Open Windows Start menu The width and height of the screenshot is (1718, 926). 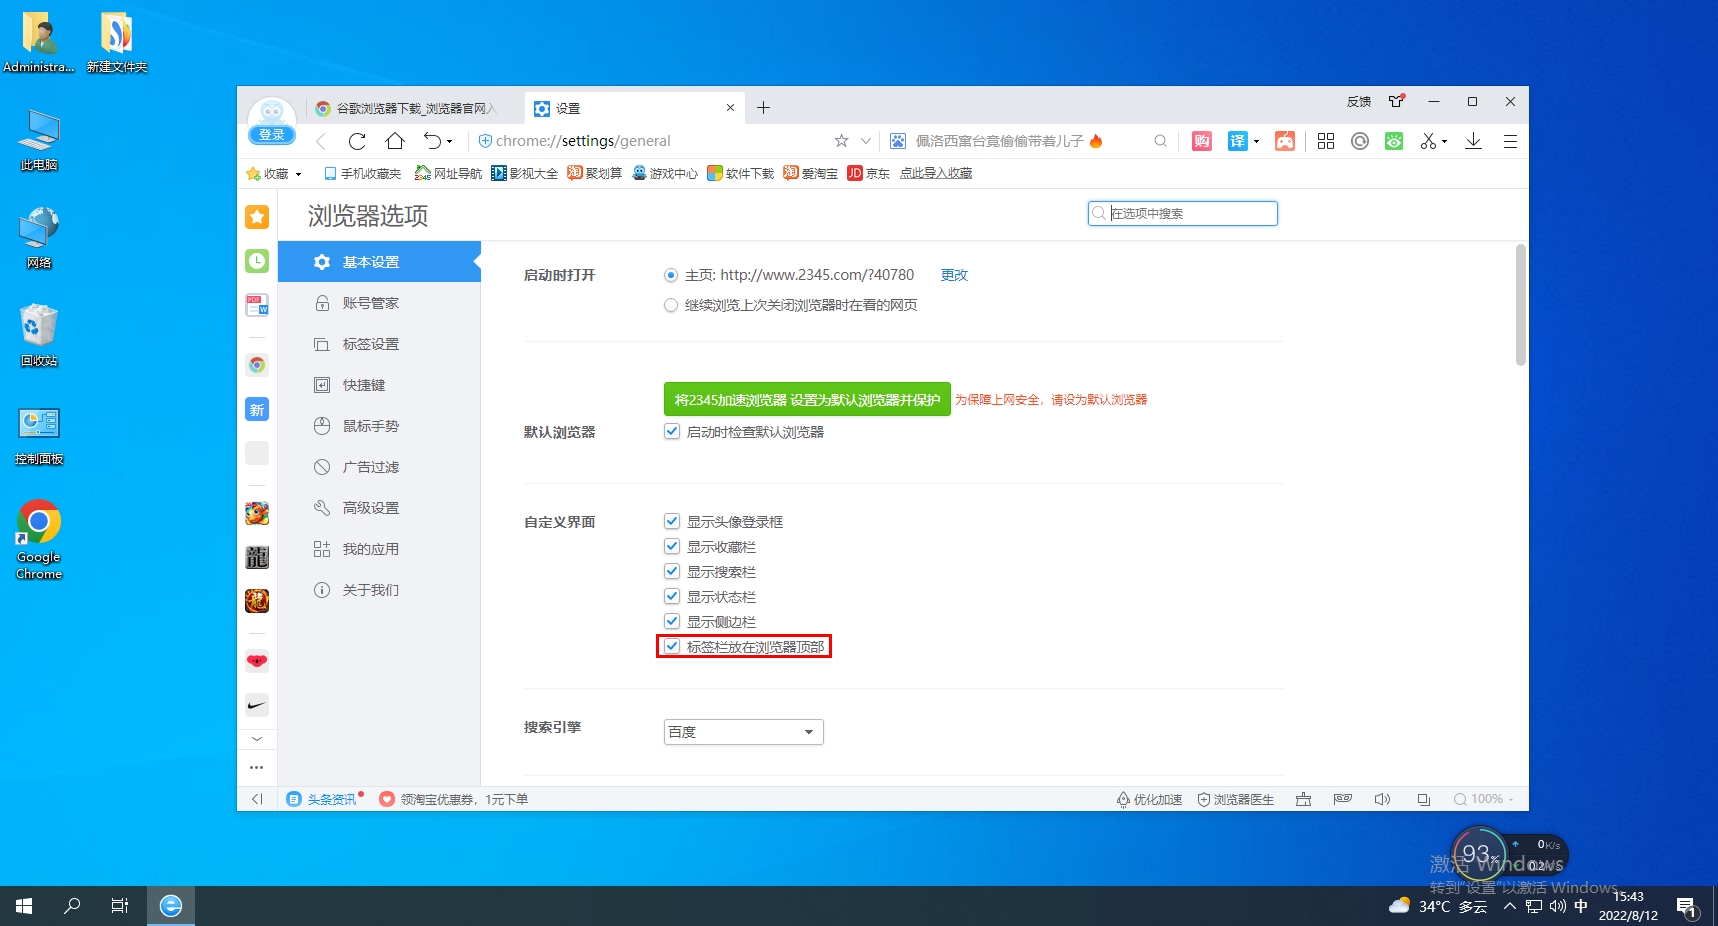[x=24, y=906]
